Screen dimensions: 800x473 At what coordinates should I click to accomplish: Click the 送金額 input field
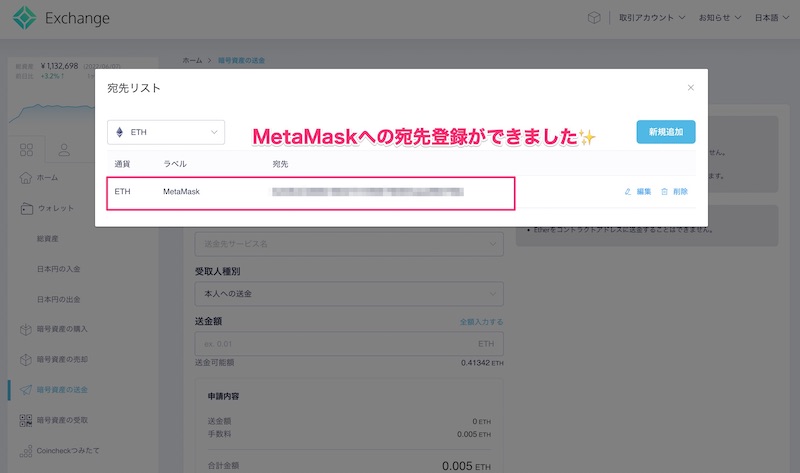pyautogui.click(x=349, y=344)
